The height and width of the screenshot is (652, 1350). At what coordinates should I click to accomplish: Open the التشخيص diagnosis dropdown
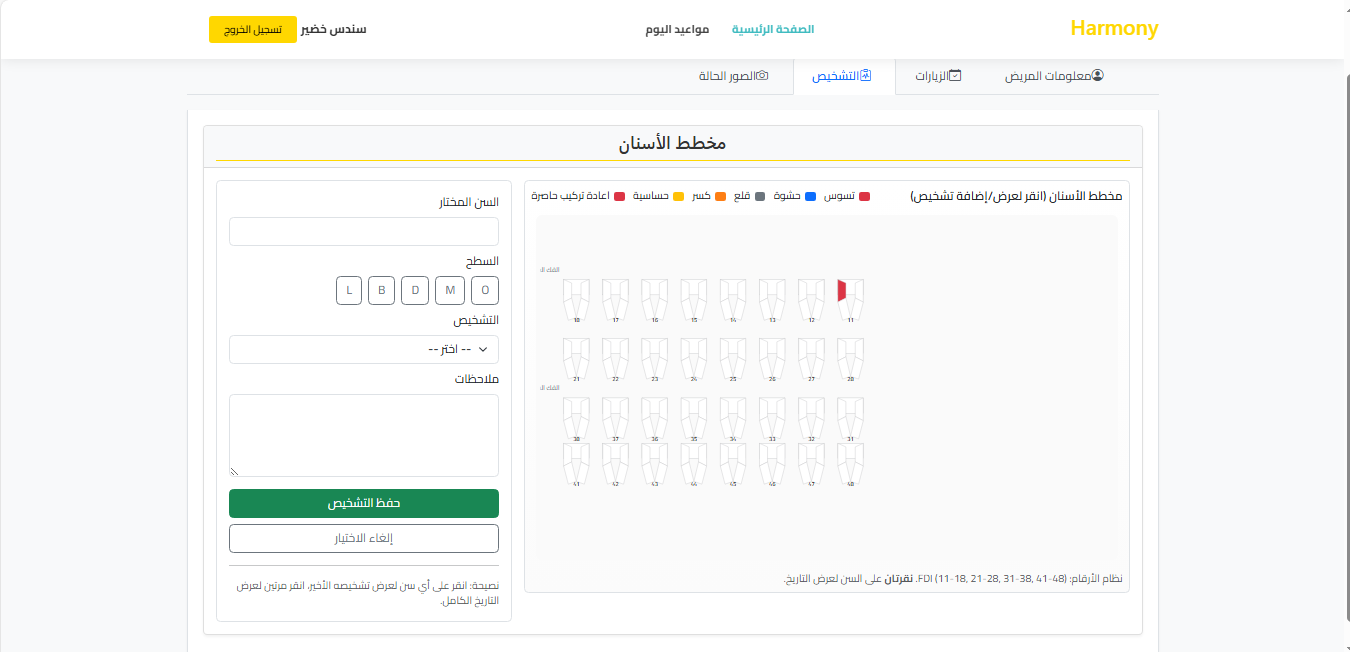click(x=364, y=349)
